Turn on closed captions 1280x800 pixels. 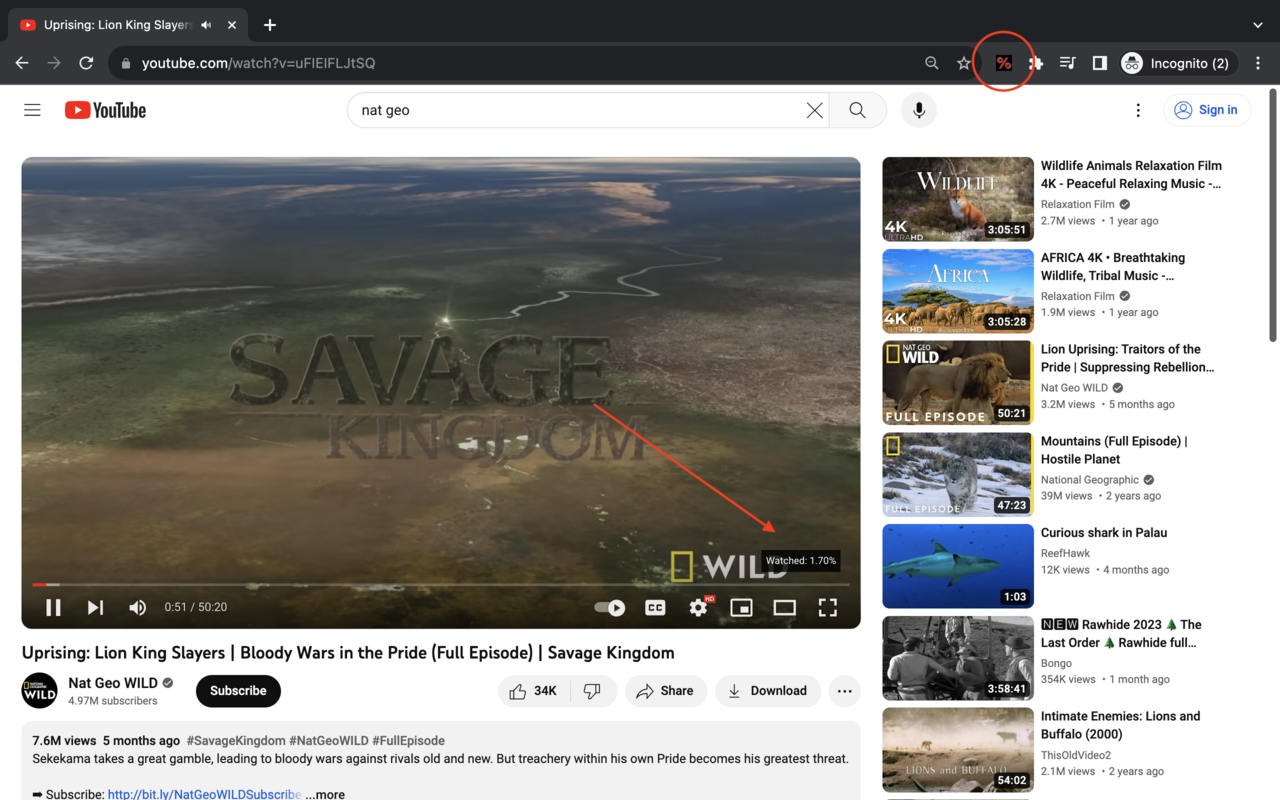tap(655, 607)
